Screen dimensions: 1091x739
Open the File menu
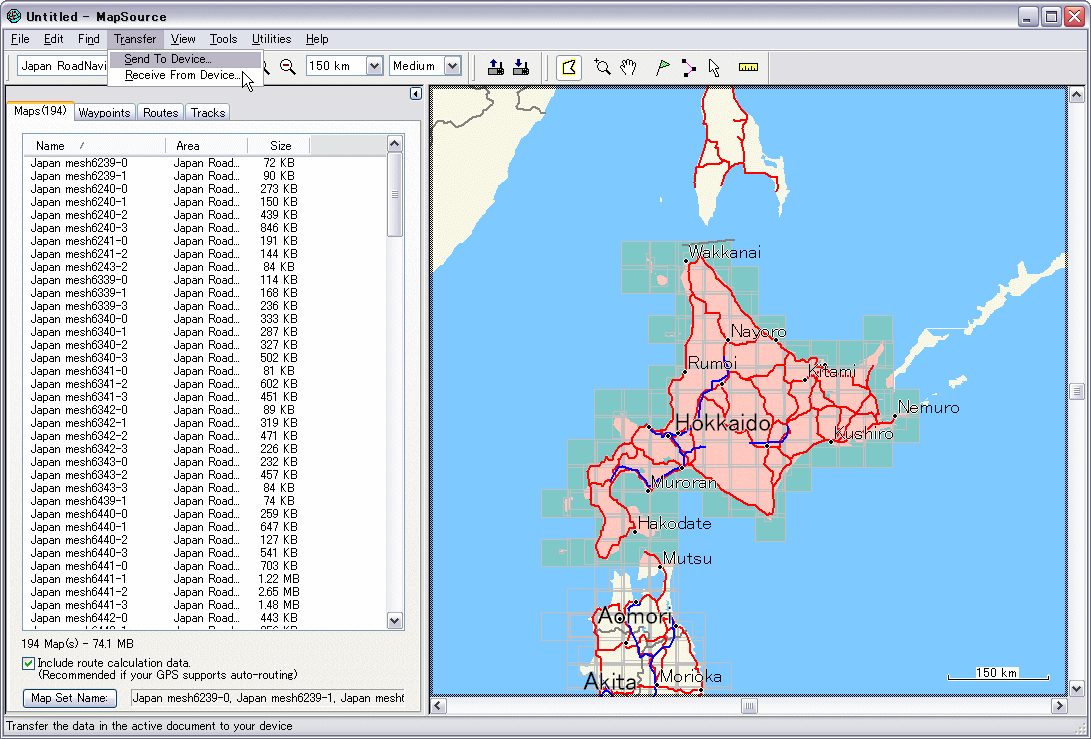(20, 39)
